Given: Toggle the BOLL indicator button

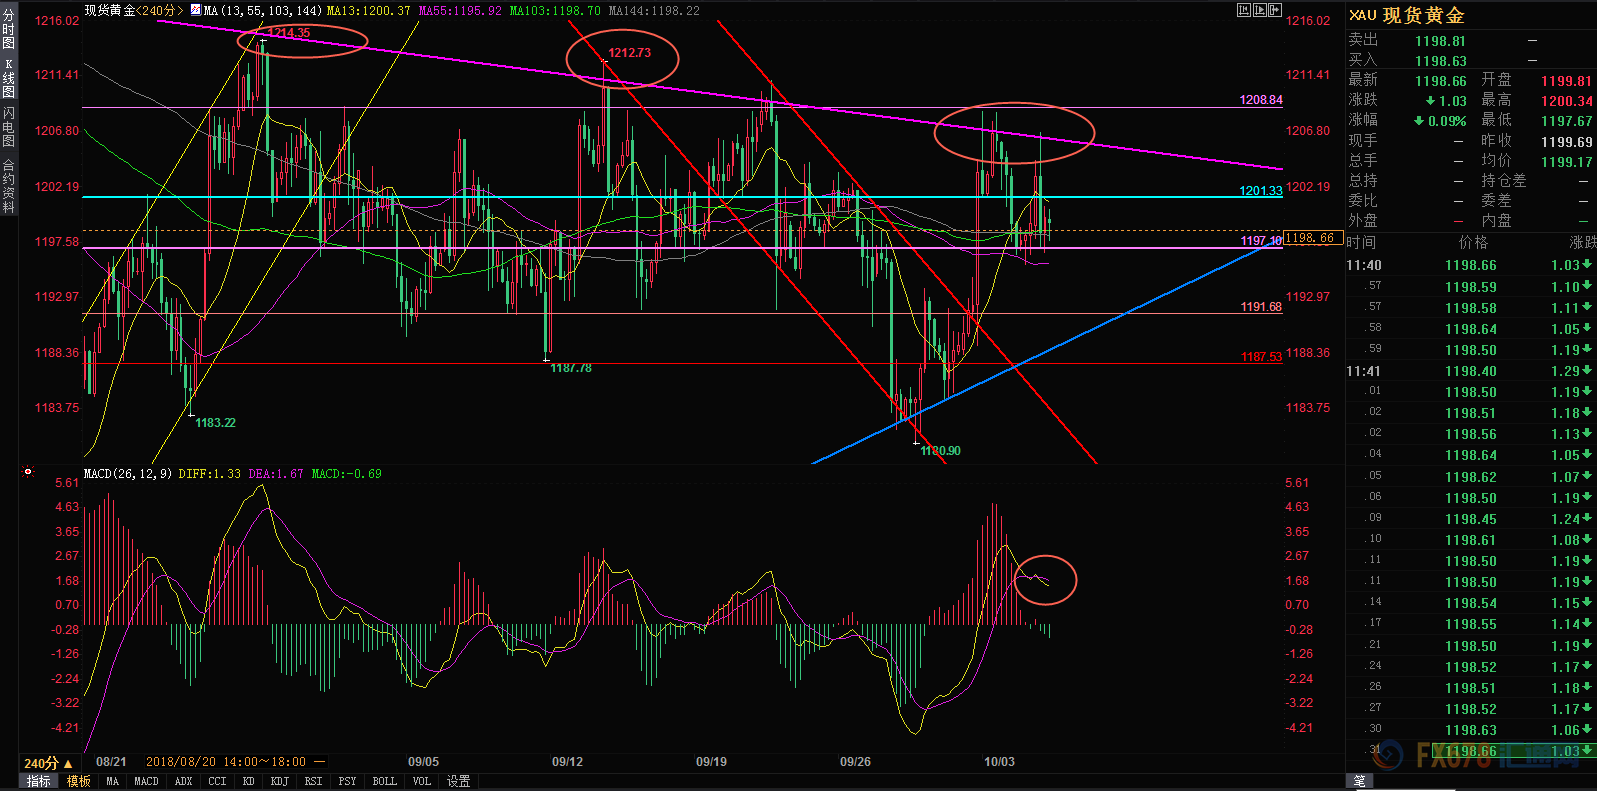Looking at the screenshot, I should point(384,781).
